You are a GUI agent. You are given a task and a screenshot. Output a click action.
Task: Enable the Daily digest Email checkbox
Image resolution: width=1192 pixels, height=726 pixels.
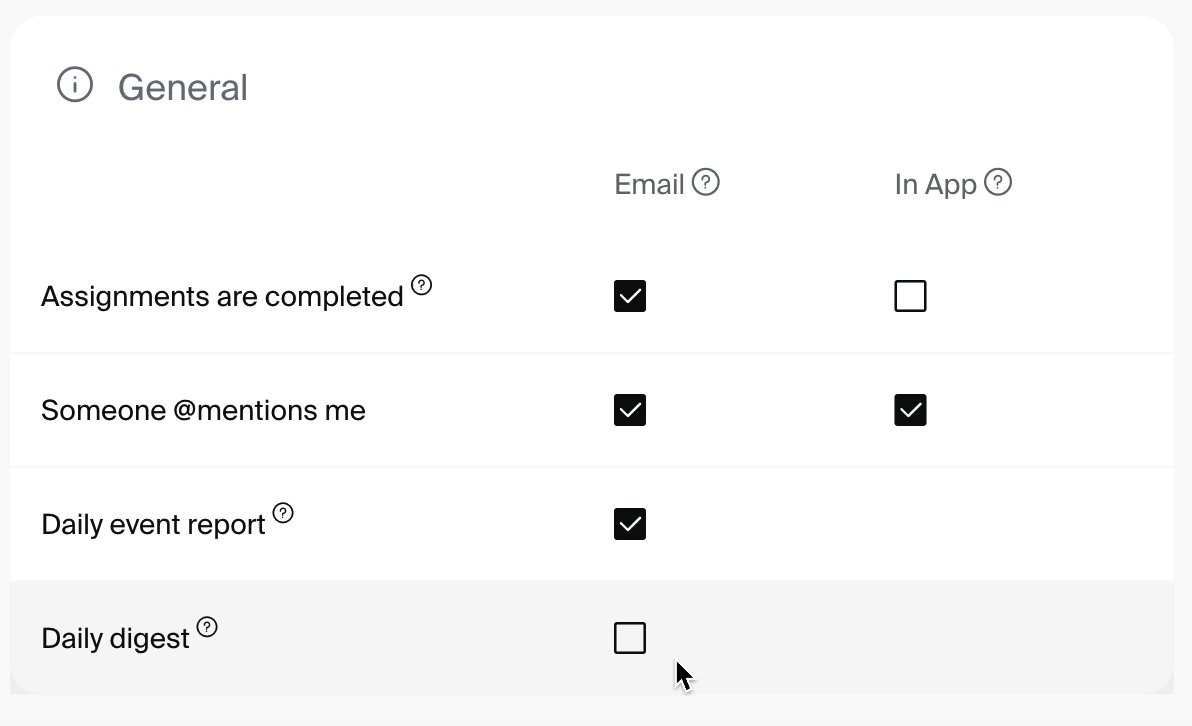tap(630, 638)
